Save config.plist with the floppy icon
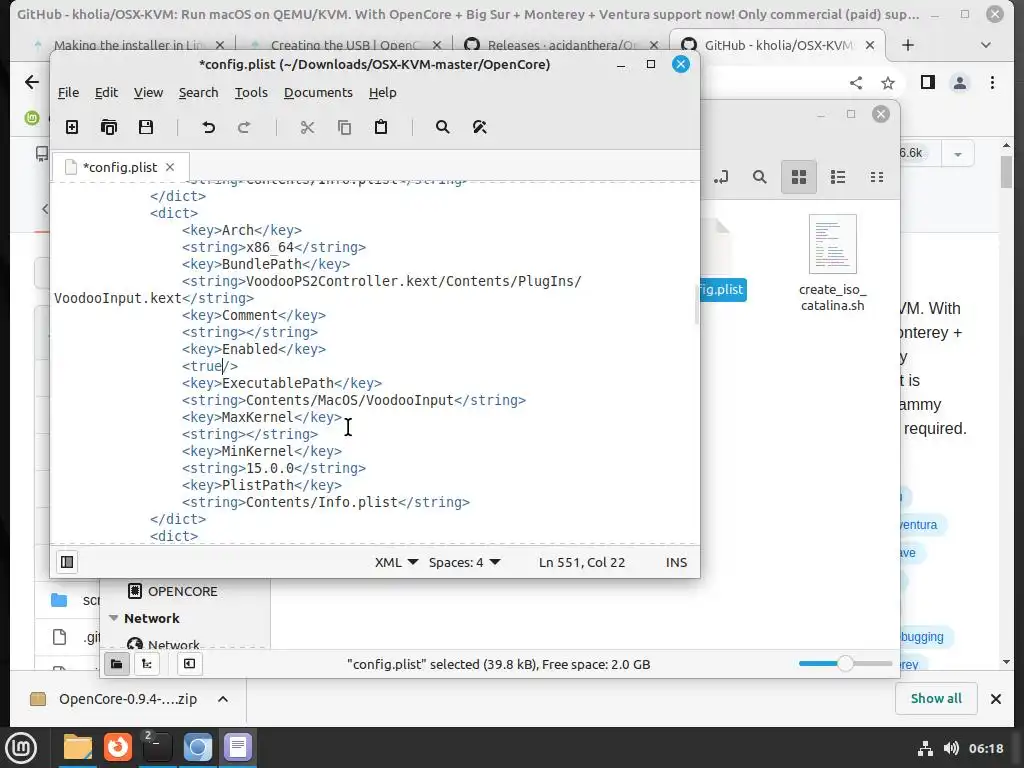 point(146,127)
